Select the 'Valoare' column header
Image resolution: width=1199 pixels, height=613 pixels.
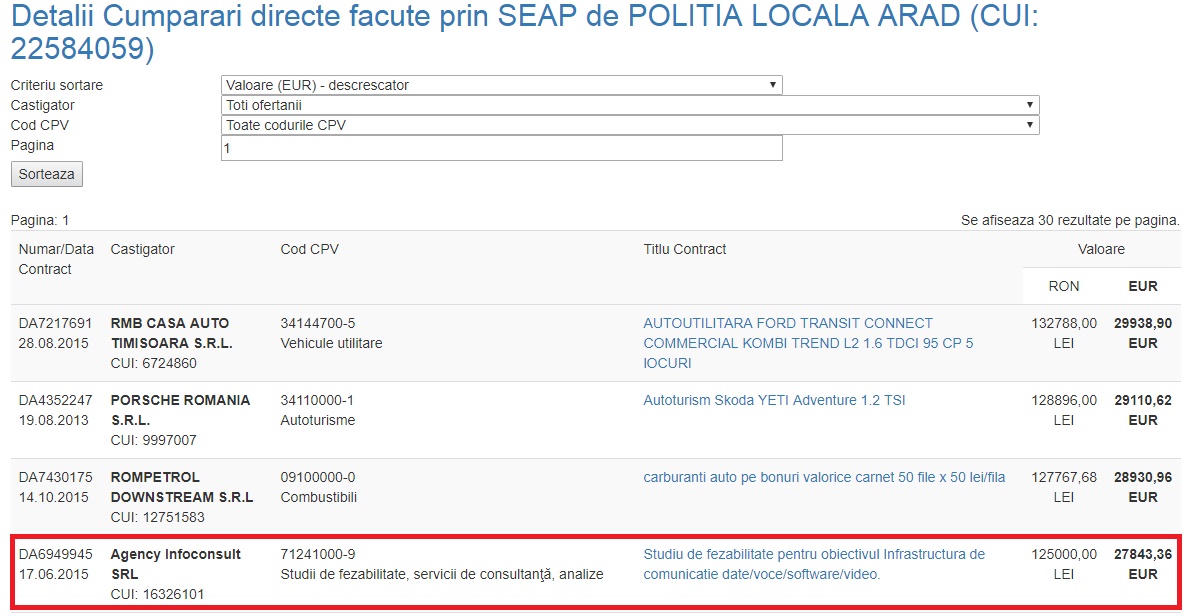[x=1100, y=249]
